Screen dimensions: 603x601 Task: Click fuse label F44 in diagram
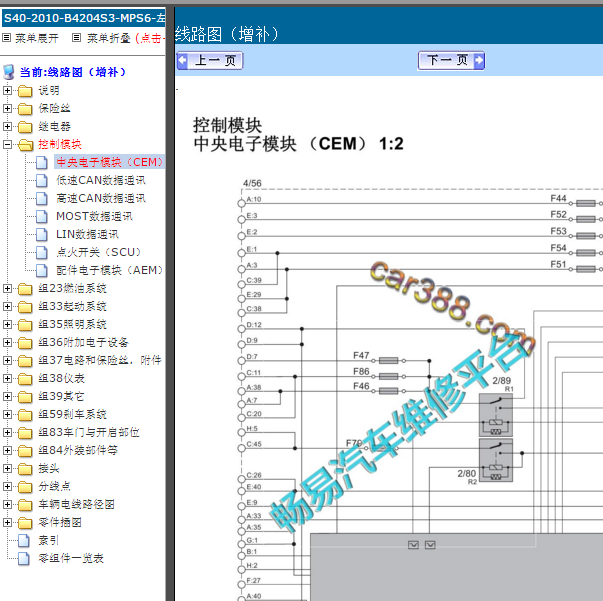pos(558,198)
